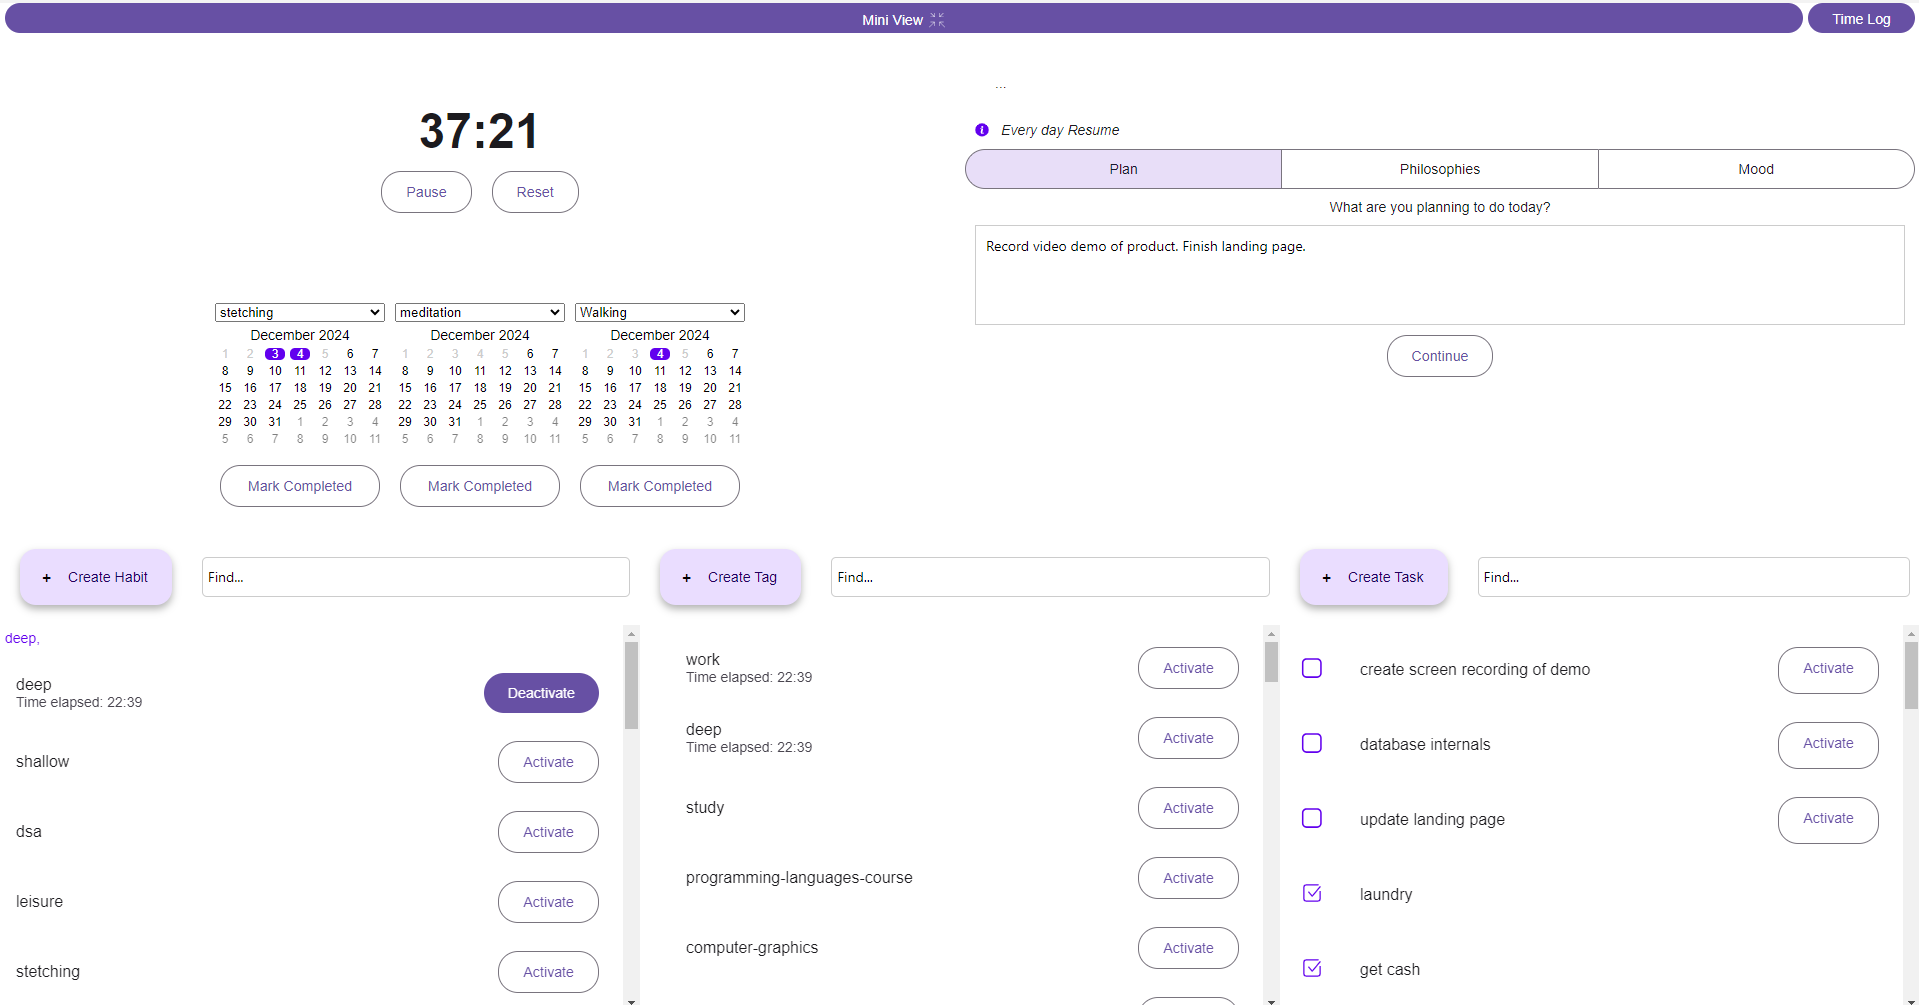Click the plus icon on Create Habit
This screenshot has height=1005, width=1919.
[47, 578]
